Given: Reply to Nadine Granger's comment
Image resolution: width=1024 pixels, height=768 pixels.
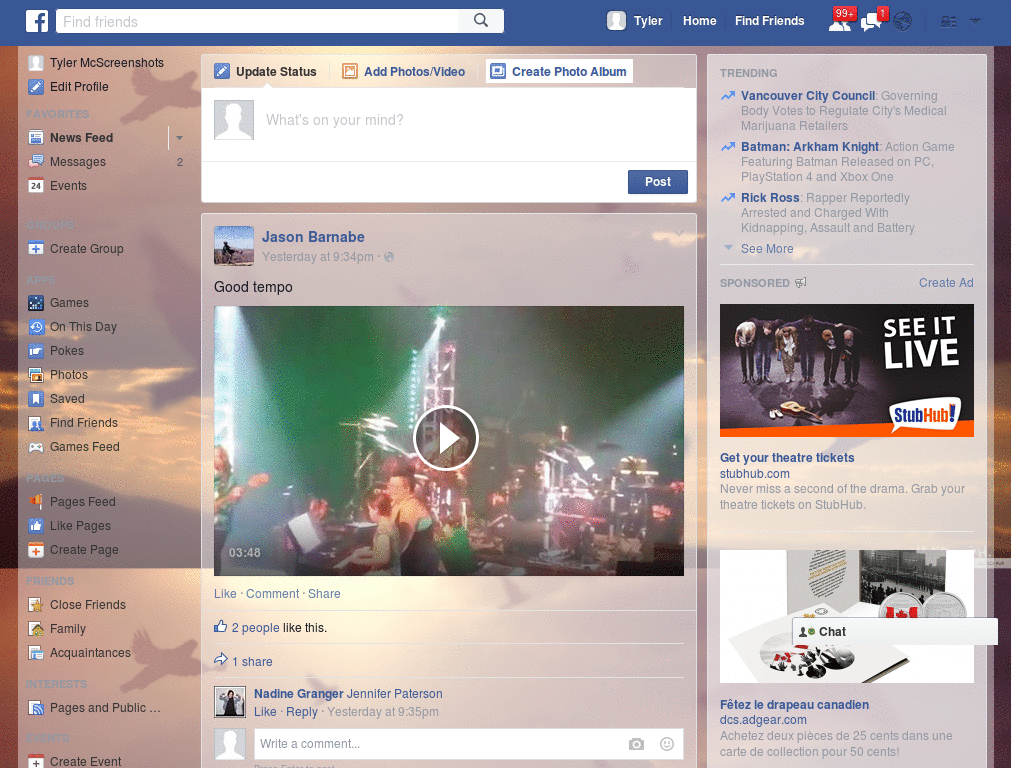Looking at the screenshot, I should (302, 712).
